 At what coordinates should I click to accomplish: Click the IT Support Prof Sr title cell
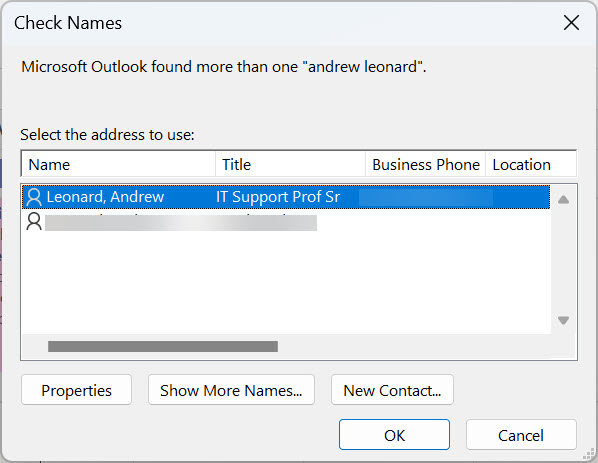coord(278,197)
